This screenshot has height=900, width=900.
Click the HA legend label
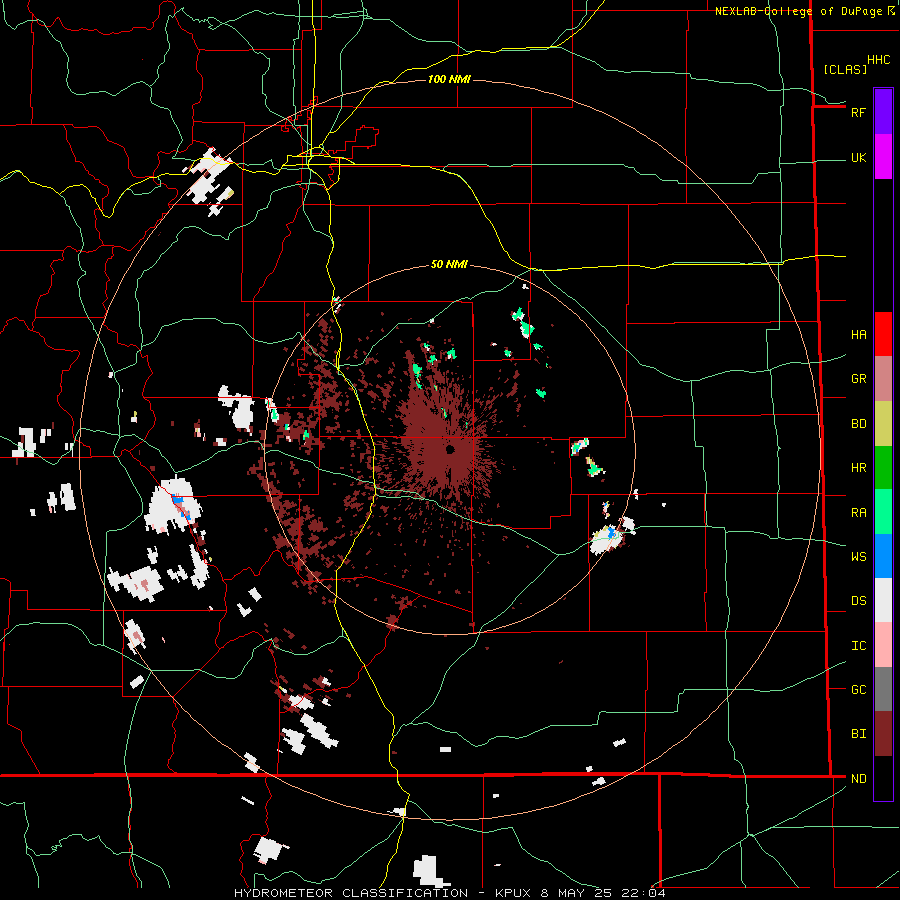click(858, 334)
